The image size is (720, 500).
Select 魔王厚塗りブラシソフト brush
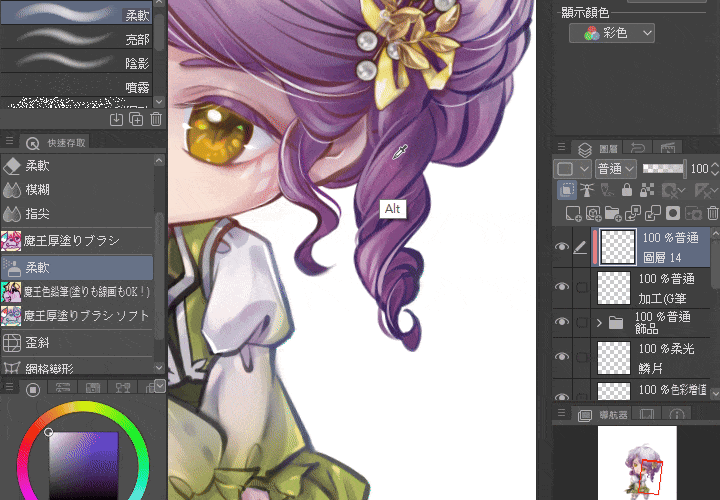pos(77,316)
